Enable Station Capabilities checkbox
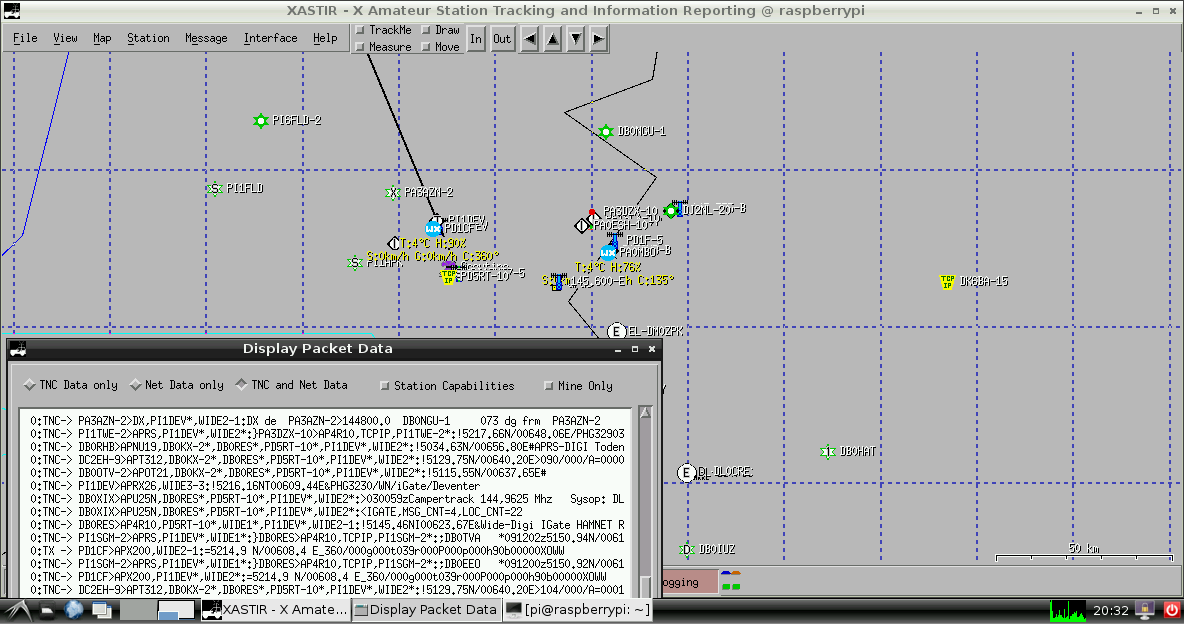 [x=385, y=386]
